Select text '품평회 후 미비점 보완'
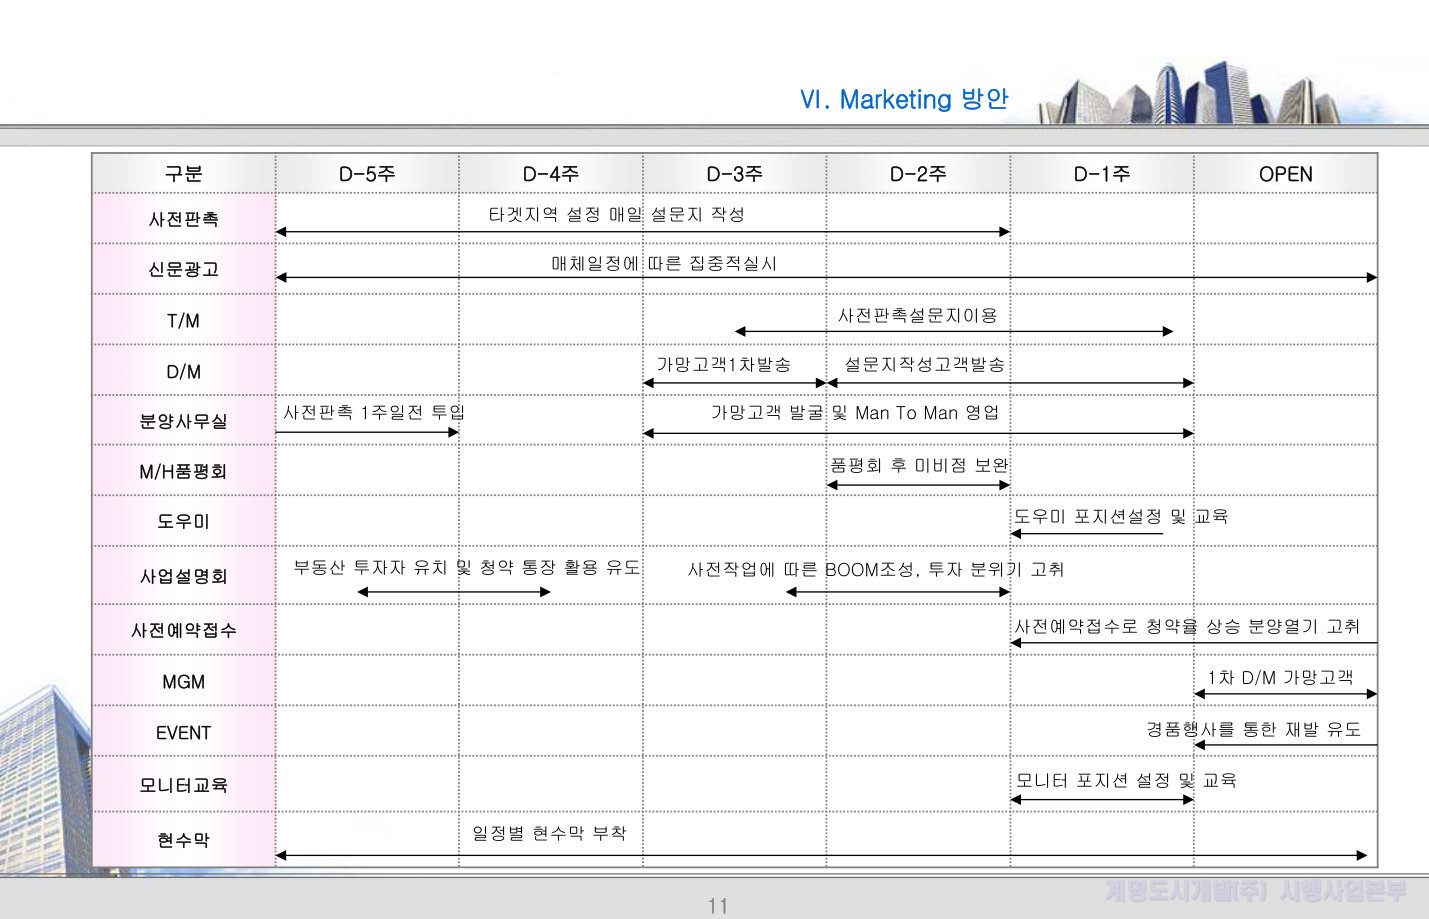 (x=919, y=465)
